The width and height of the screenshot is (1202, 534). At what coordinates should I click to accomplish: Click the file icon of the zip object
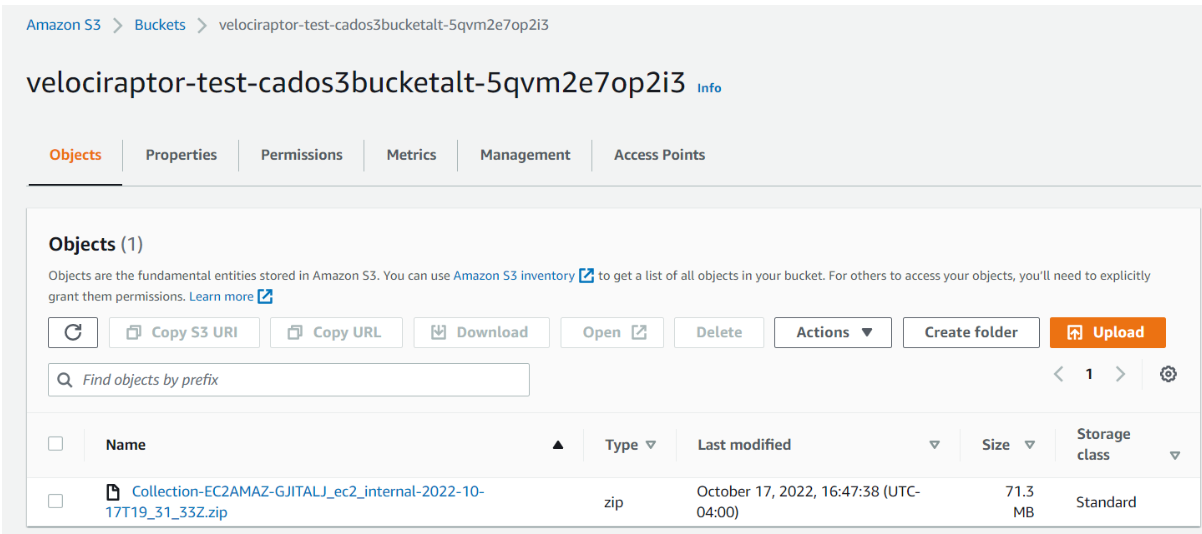pos(114,492)
